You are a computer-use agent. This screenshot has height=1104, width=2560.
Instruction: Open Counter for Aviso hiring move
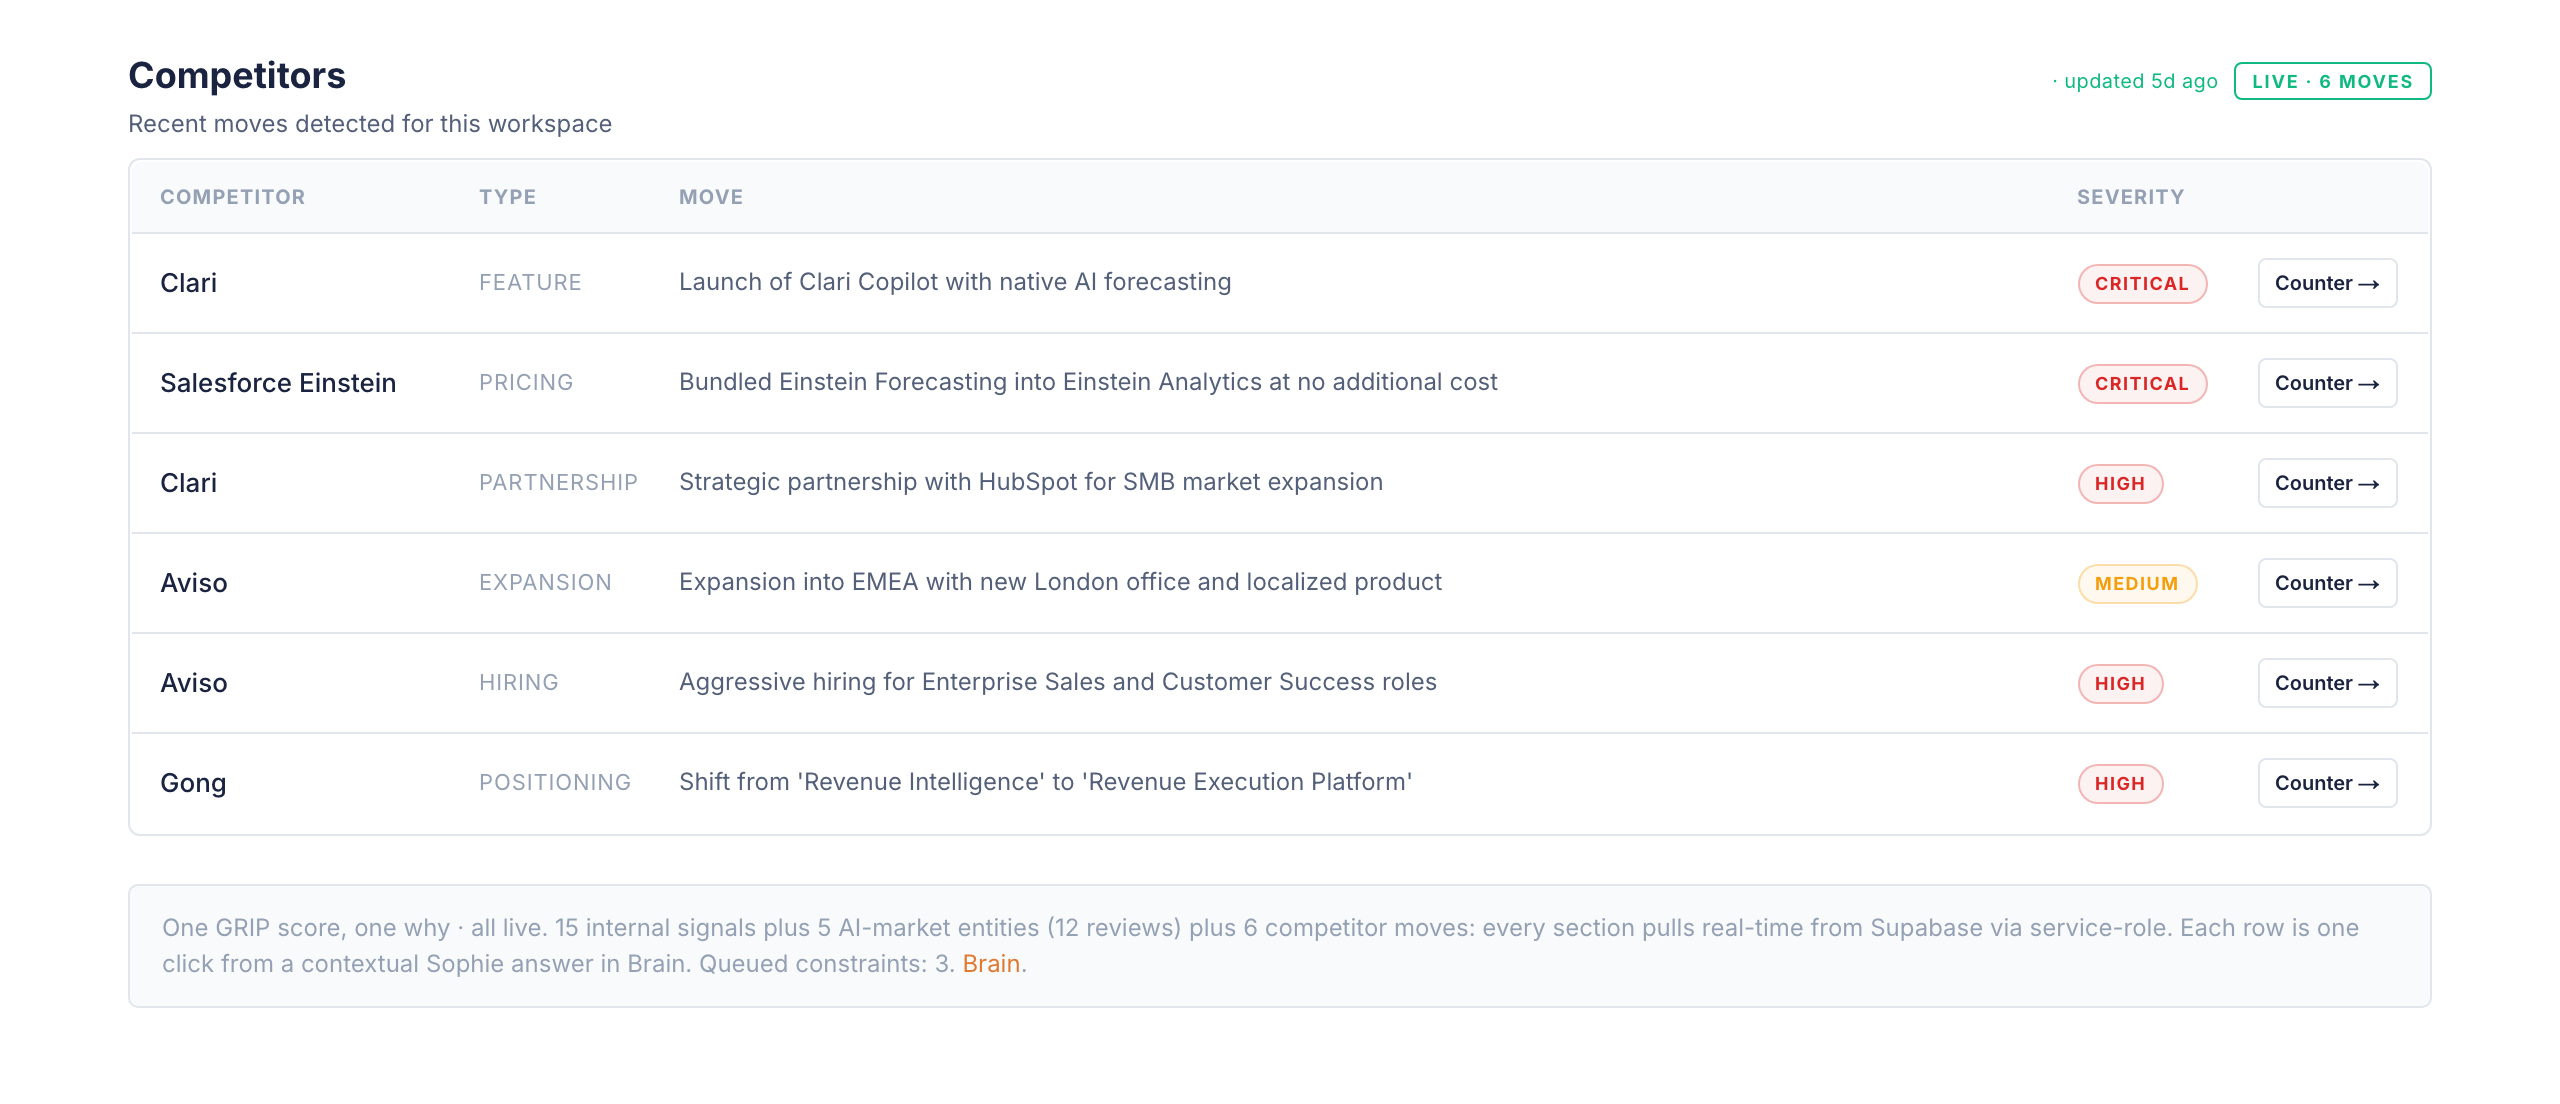[2327, 683]
